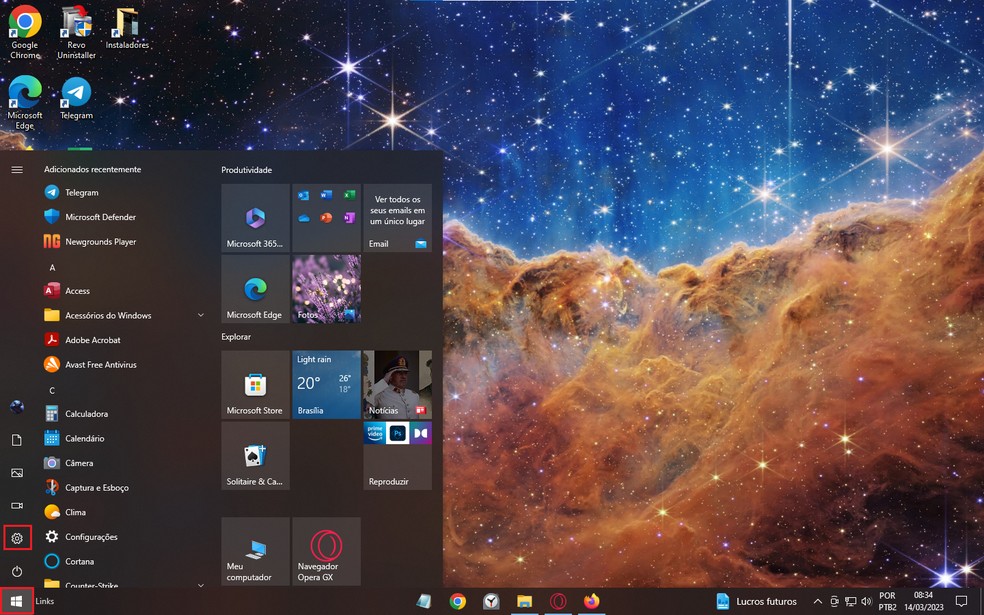Click the Email tile to see all emails
The width and height of the screenshot is (984, 615).
coord(397,218)
